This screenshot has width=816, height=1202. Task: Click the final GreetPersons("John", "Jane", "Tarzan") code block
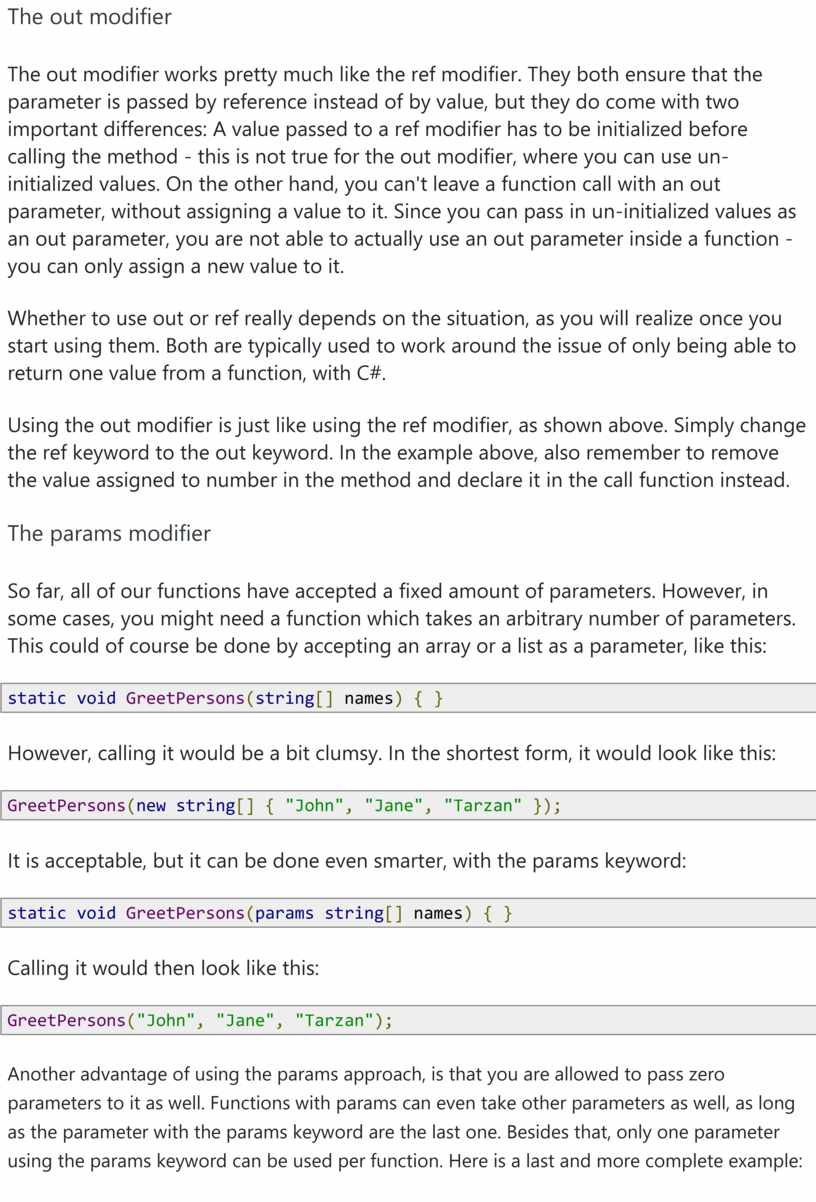click(x=400, y=1021)
